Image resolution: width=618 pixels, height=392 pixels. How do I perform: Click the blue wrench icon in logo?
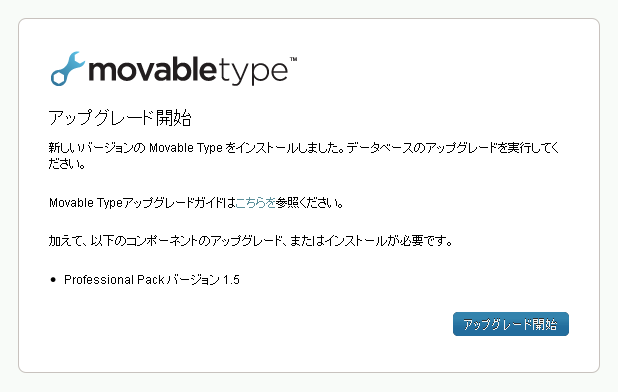(x=67, y=69)
